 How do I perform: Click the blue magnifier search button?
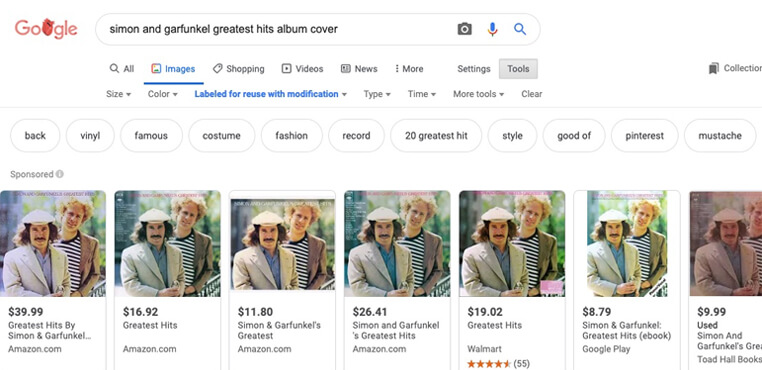pos(520,29)
